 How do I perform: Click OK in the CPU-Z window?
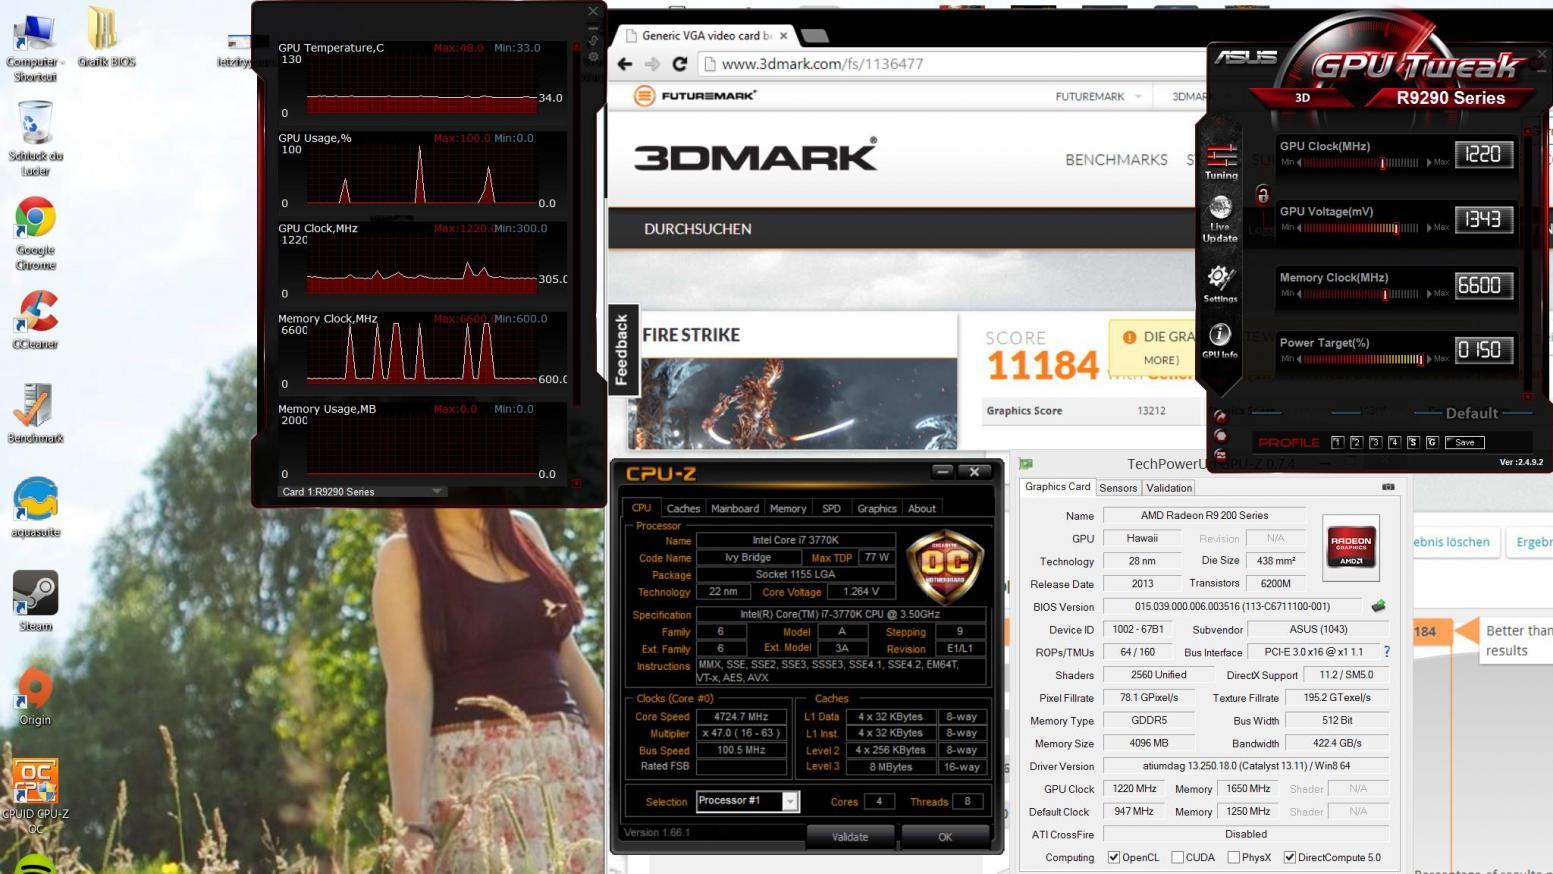[x=945, y=837]
